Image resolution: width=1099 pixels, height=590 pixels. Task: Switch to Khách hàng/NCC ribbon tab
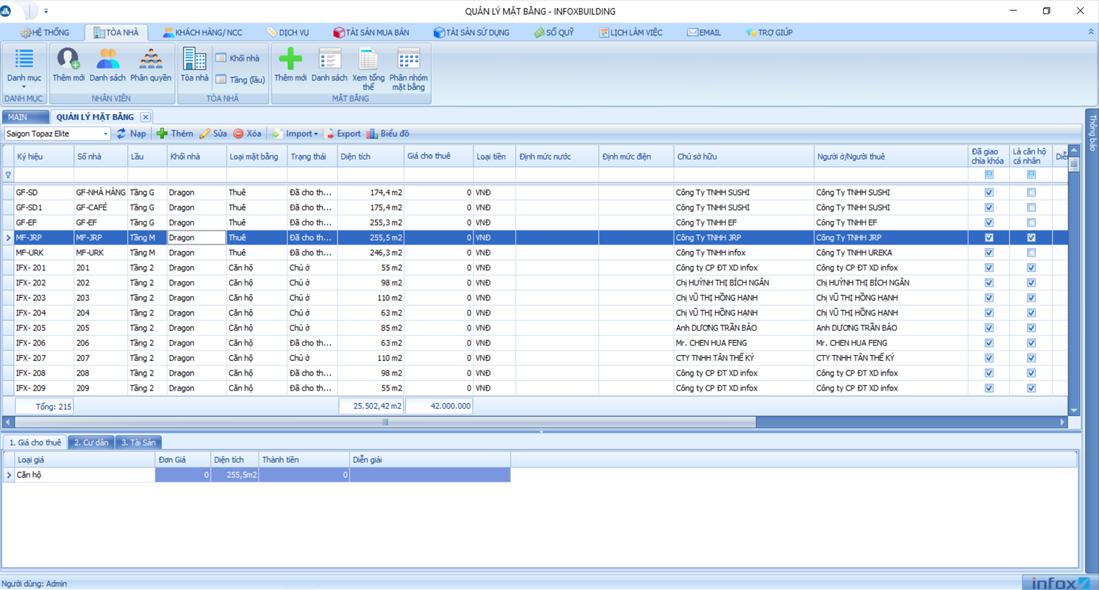pos(203,32)
